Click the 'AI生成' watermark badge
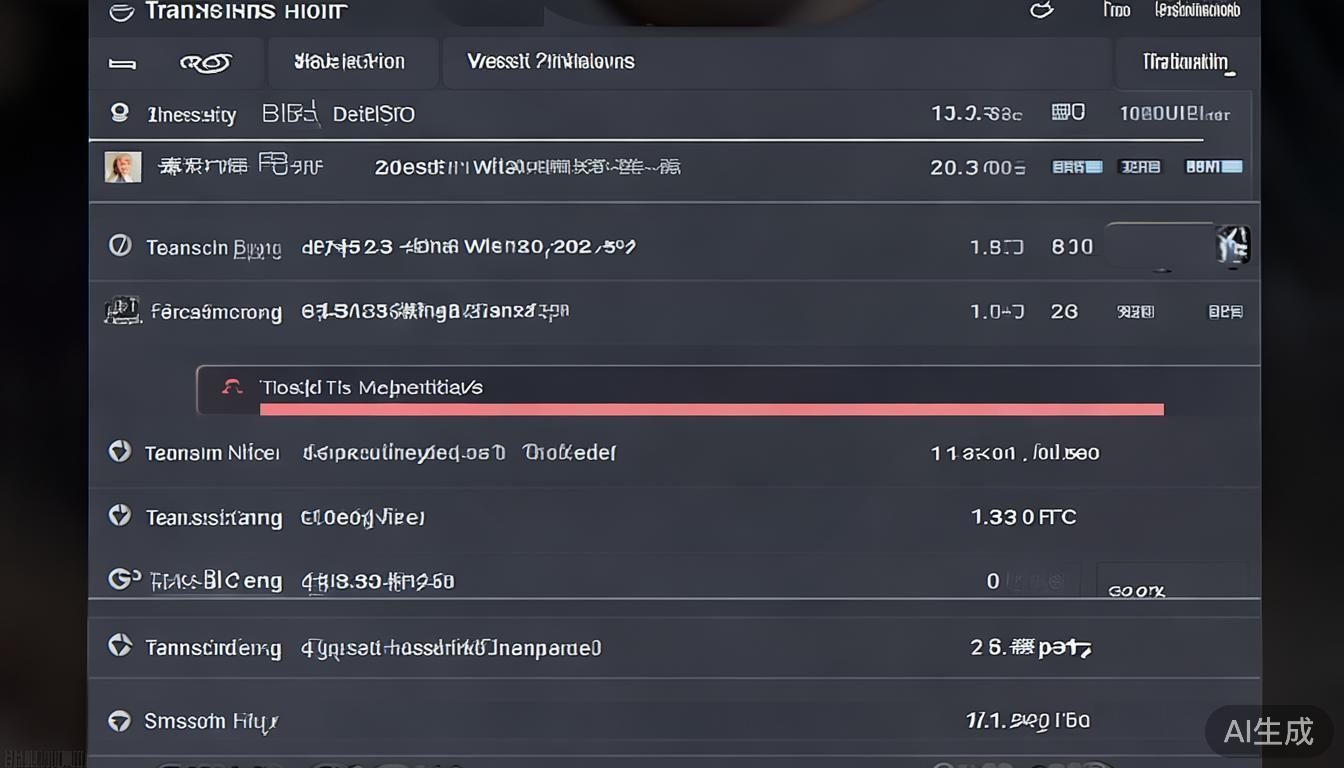1344x768 pixels. pyautogui.click(x=1268, y=732)
